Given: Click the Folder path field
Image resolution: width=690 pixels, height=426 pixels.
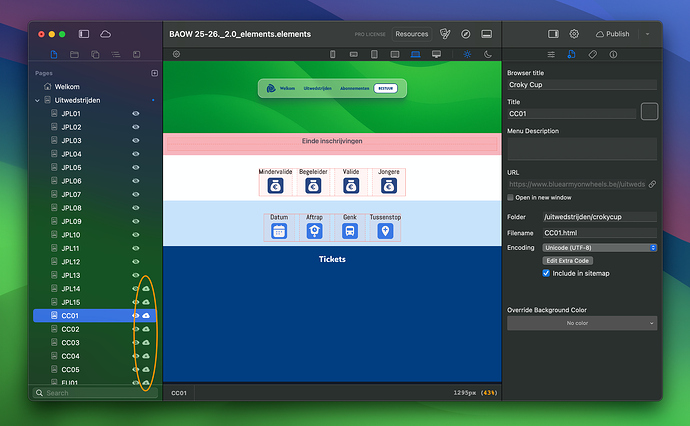Looking at the screenshot, I should pos(599,217).
